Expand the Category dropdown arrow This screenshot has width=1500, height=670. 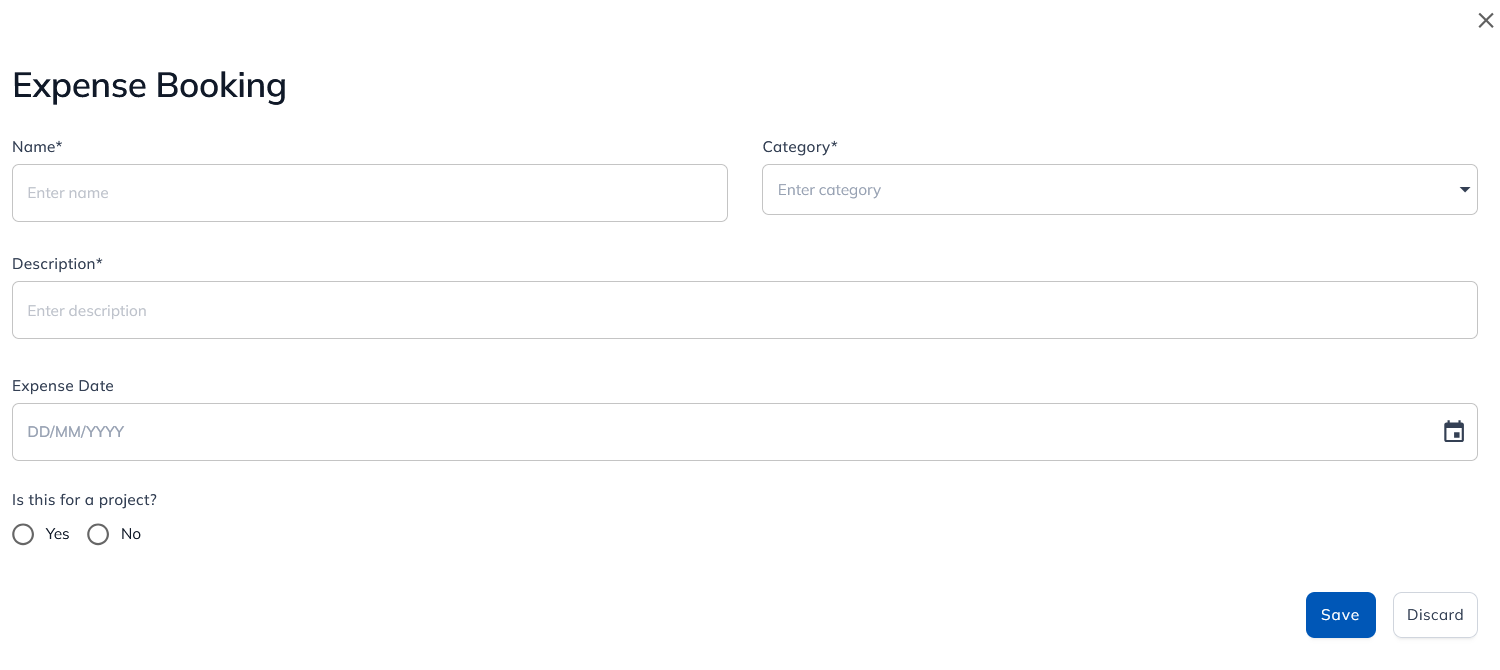point(1465,190)
